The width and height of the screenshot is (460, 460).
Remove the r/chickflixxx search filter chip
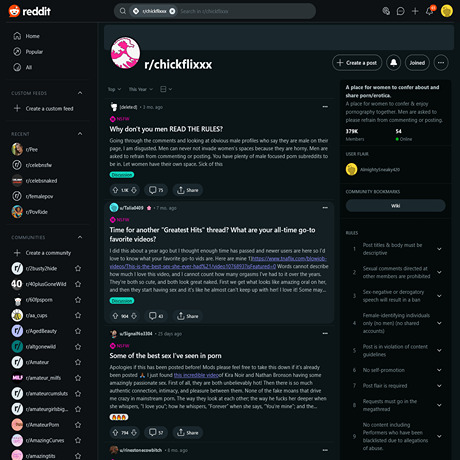172,11
